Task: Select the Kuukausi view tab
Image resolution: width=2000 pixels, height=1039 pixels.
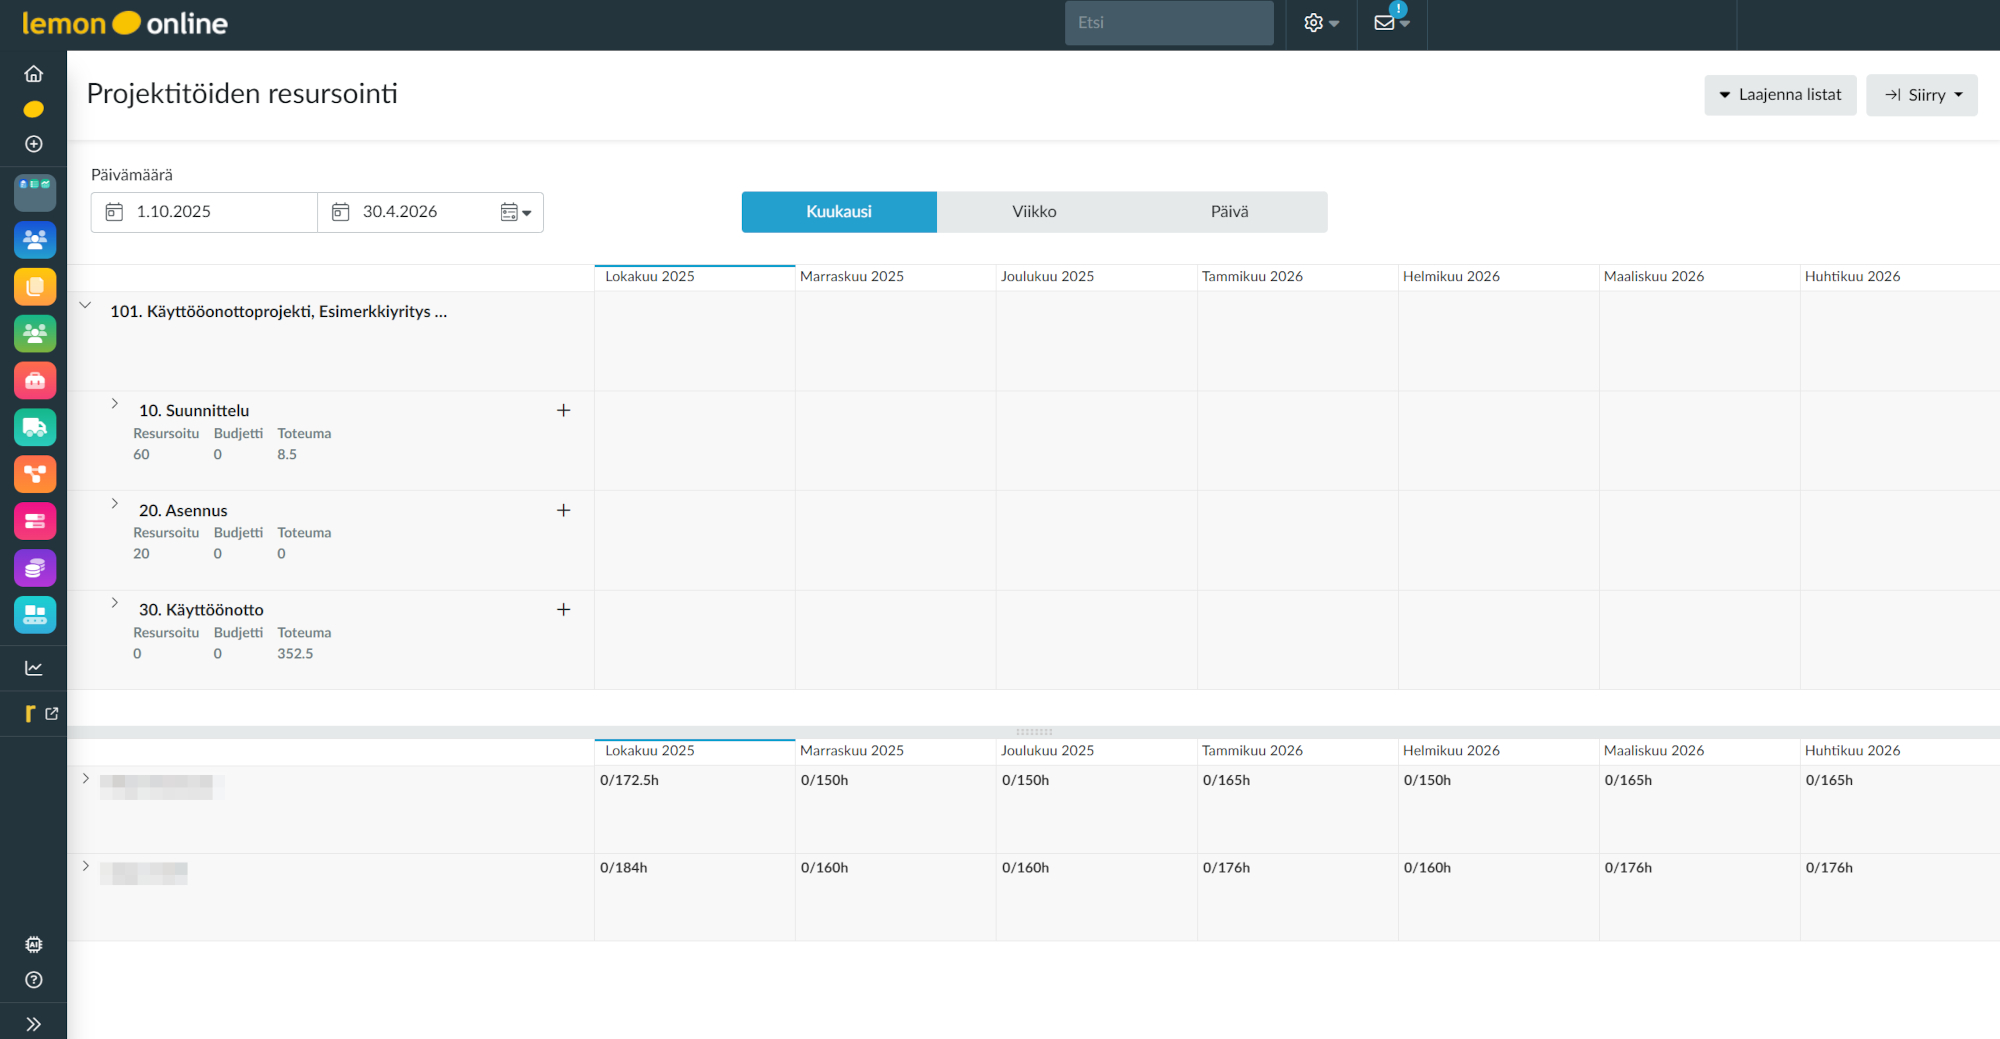Action: (x=839, y=212)
